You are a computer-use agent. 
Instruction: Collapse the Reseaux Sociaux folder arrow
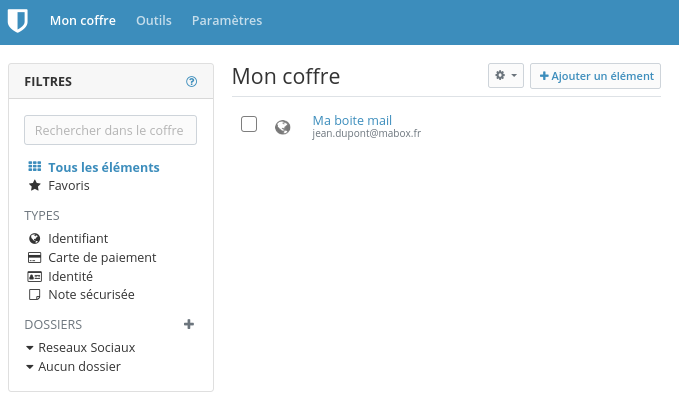click(x=29, y=348)
